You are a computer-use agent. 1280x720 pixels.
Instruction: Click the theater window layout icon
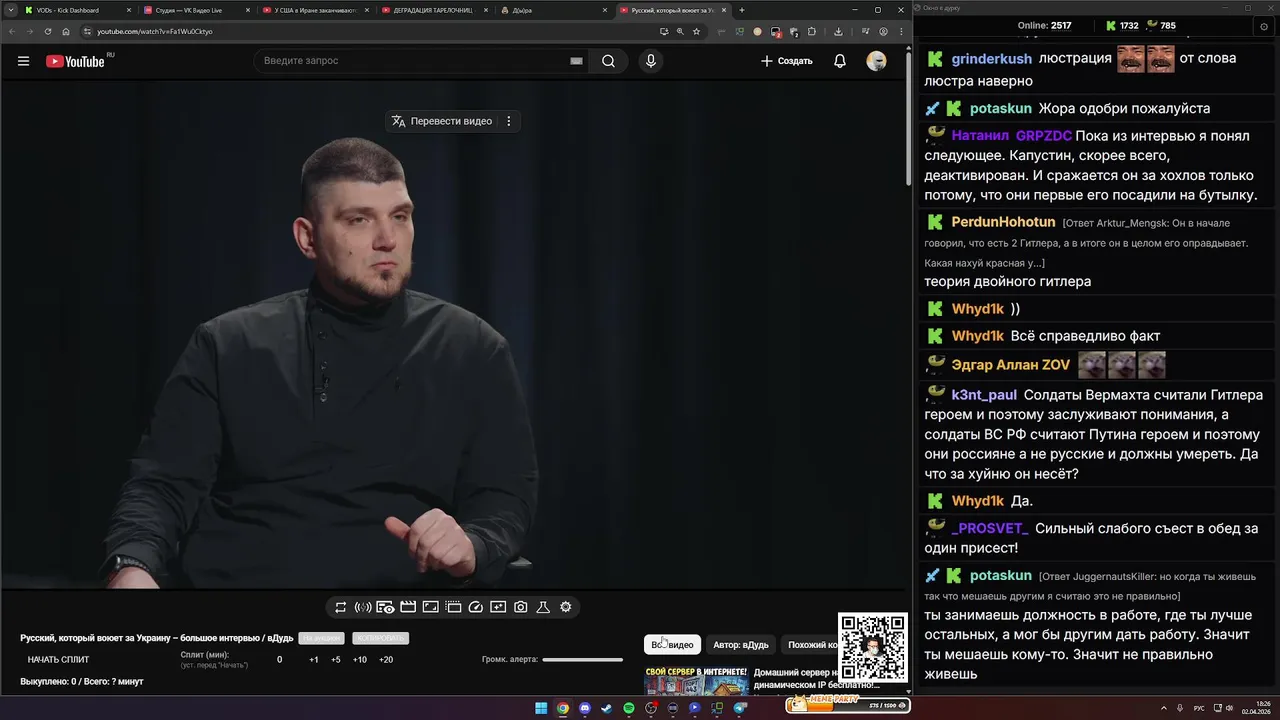click(453, 607)
